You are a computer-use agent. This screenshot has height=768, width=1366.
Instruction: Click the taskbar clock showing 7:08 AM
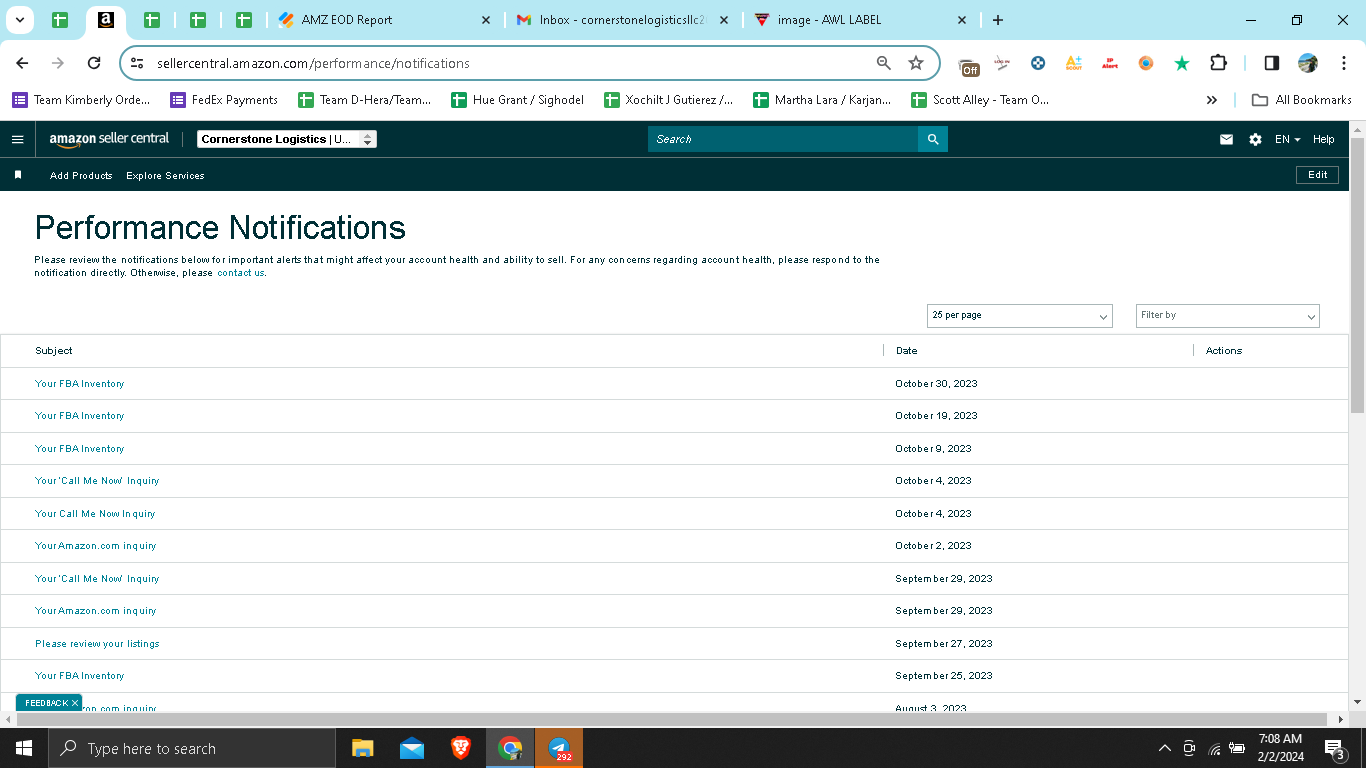point(1280,748)
